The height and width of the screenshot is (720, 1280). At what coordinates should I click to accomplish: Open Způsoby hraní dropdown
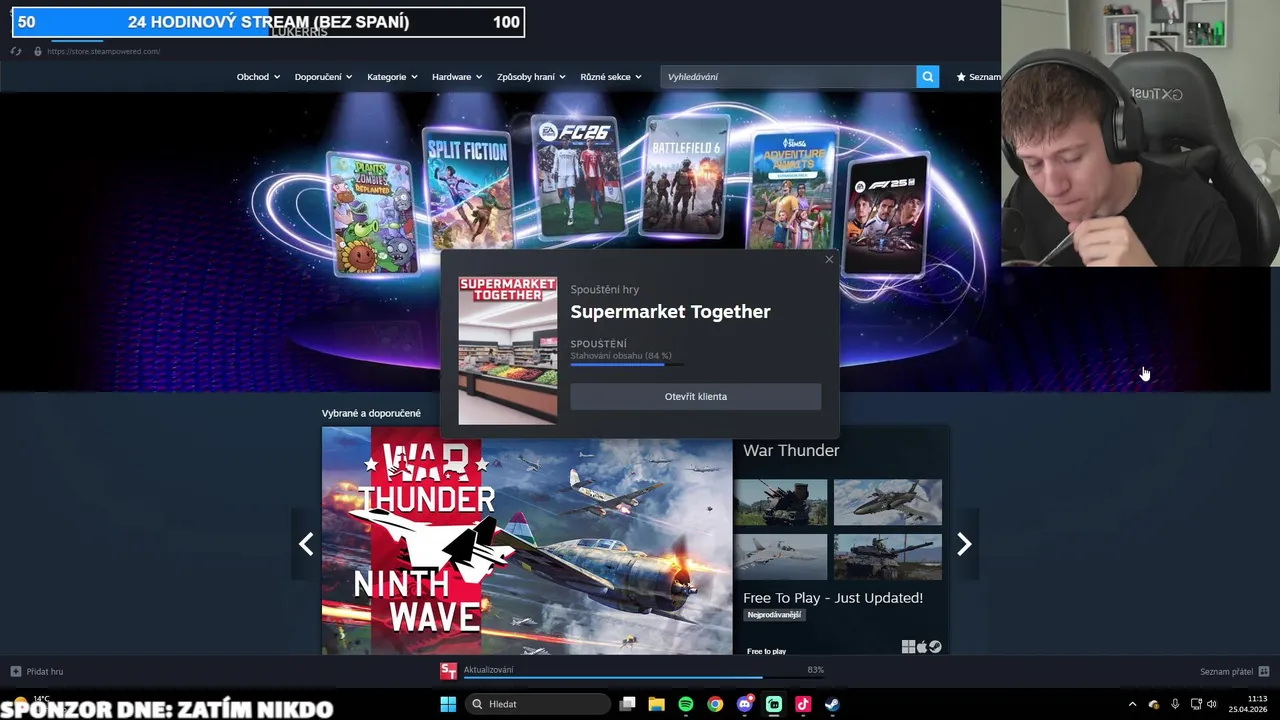click(531, 77)
